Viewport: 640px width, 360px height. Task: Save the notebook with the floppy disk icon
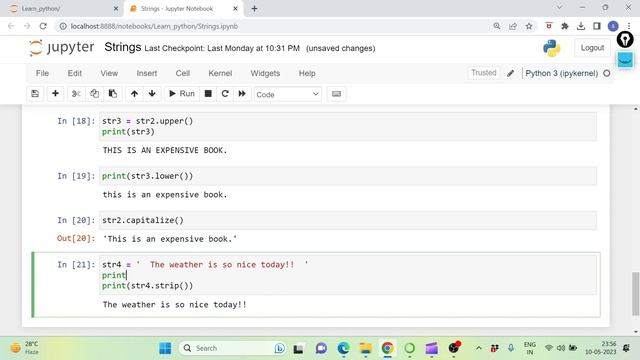(x=35, y=94)
